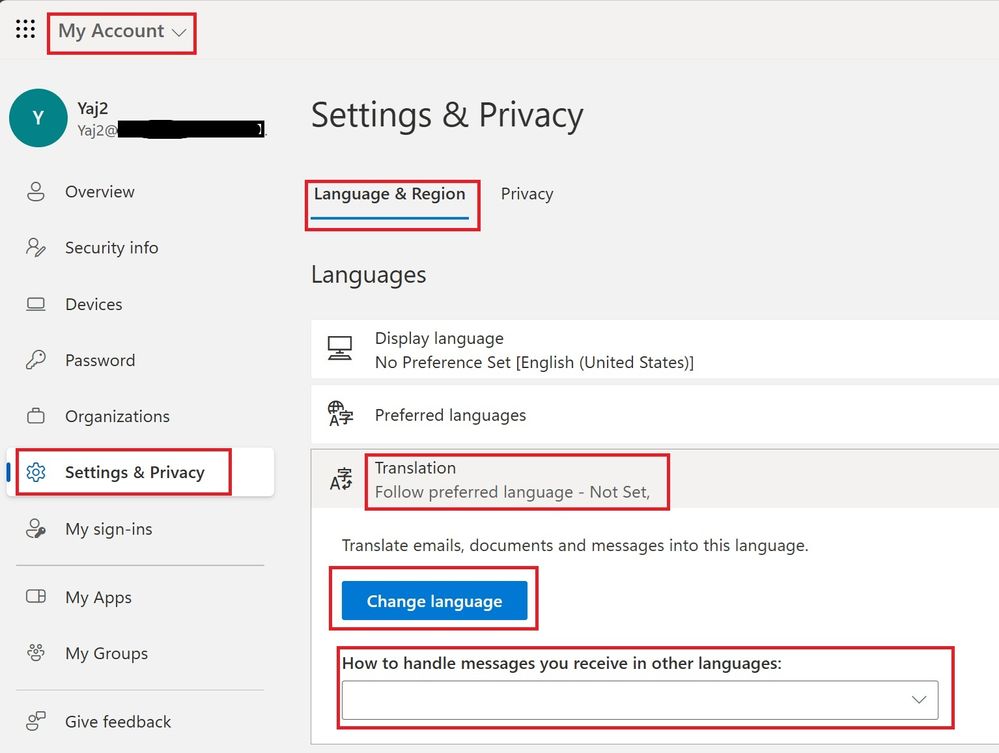Click the Languages heading
Image resolution: width=999 pixels, height=753 pixels.
pyautogui.click(x=369, y=275)
